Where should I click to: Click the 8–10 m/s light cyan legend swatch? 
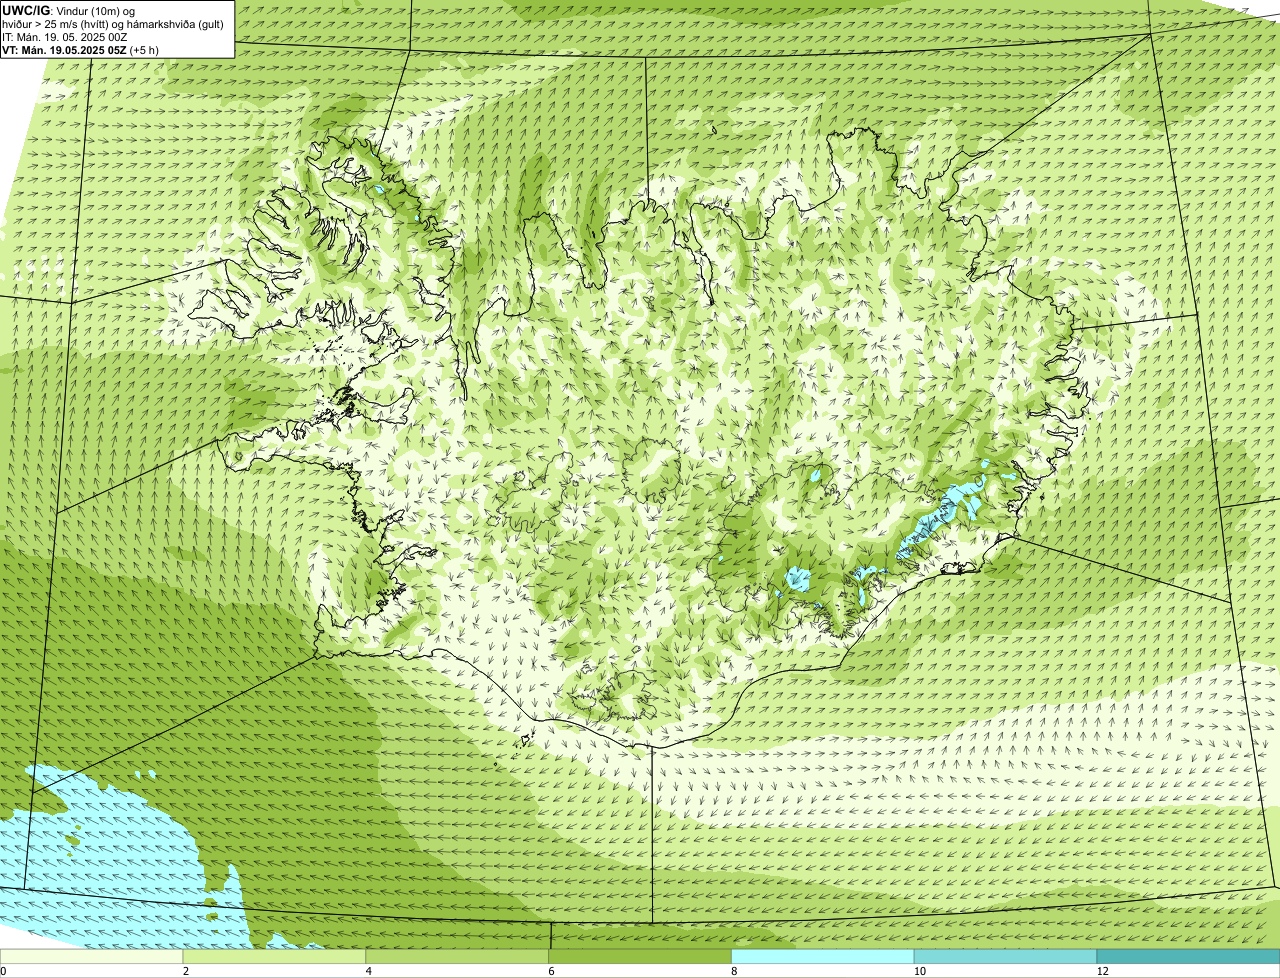823,956
